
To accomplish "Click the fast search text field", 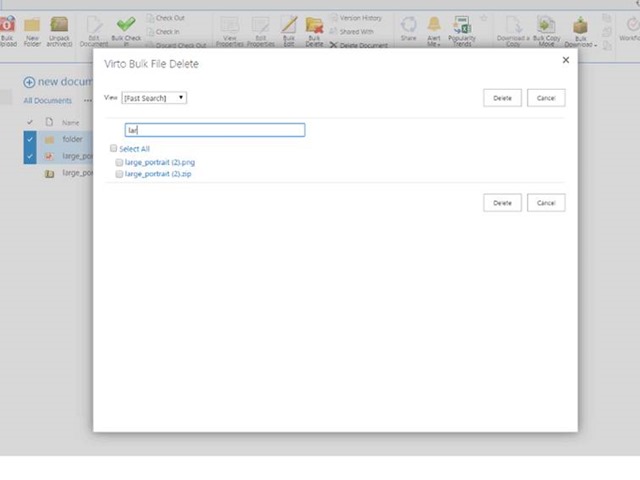I will (214, 130).
